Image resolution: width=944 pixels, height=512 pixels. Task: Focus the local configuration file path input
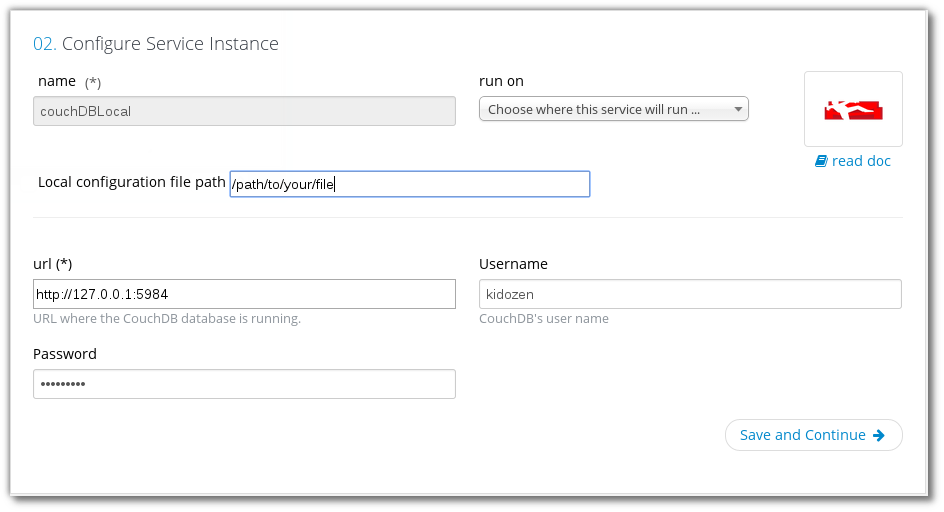click(x=409, y=184)
